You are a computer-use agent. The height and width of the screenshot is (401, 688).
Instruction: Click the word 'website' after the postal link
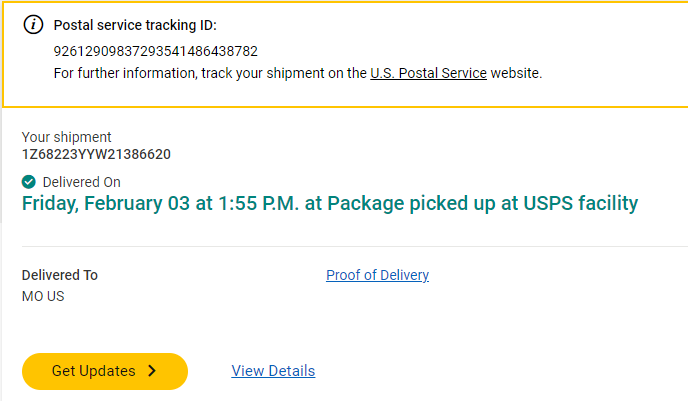[515, 73]
